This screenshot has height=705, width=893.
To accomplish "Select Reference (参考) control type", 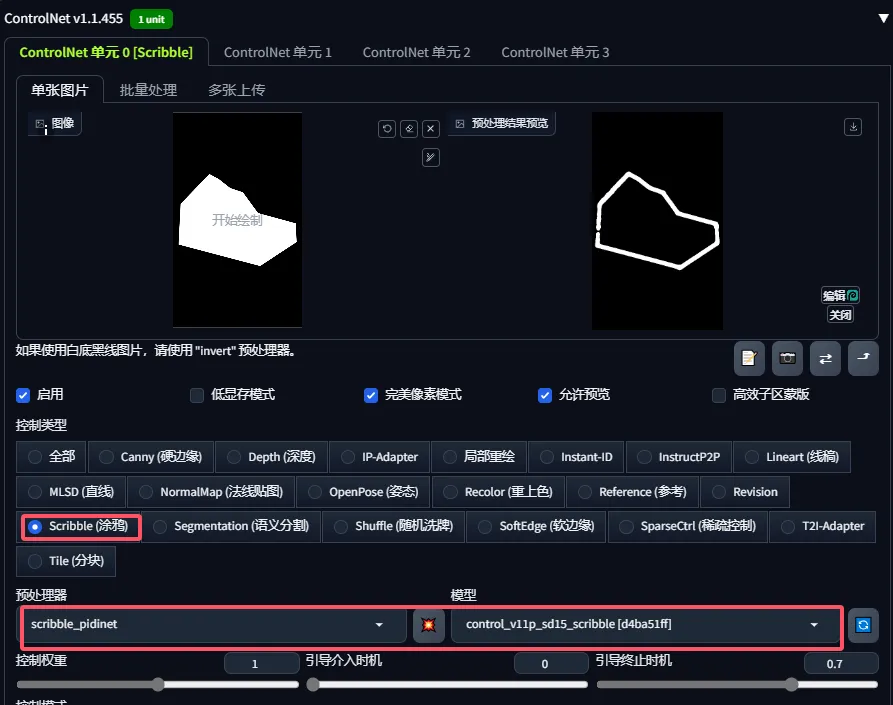I will pos(632,492).
